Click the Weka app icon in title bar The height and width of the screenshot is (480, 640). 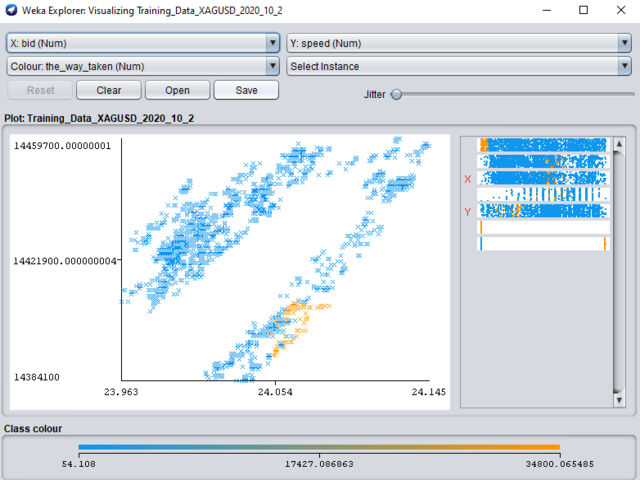(x=11, y=10)
